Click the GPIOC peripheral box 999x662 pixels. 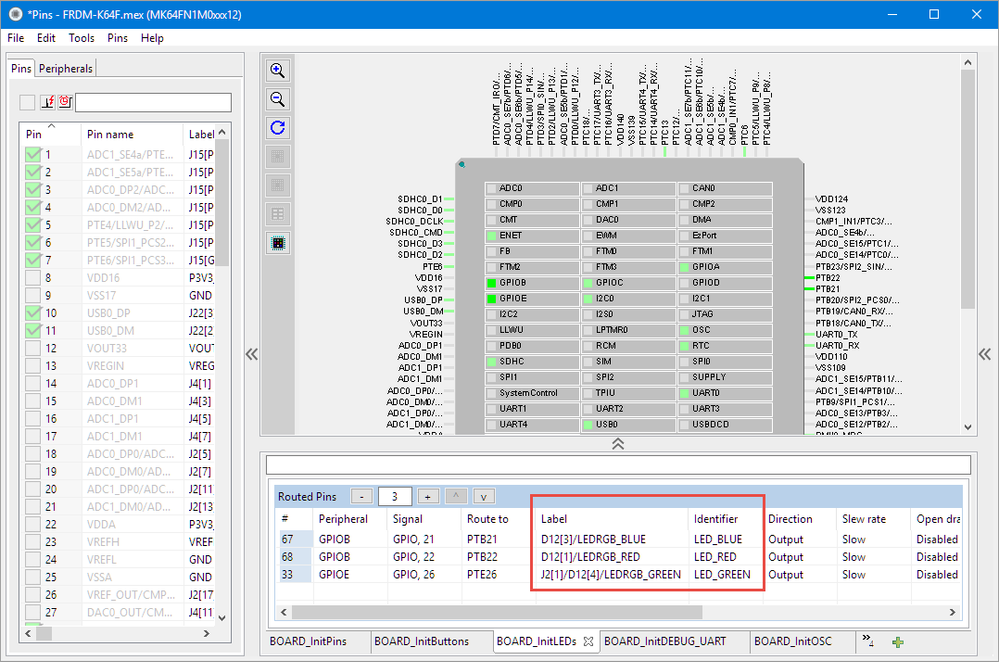[628, 283]
